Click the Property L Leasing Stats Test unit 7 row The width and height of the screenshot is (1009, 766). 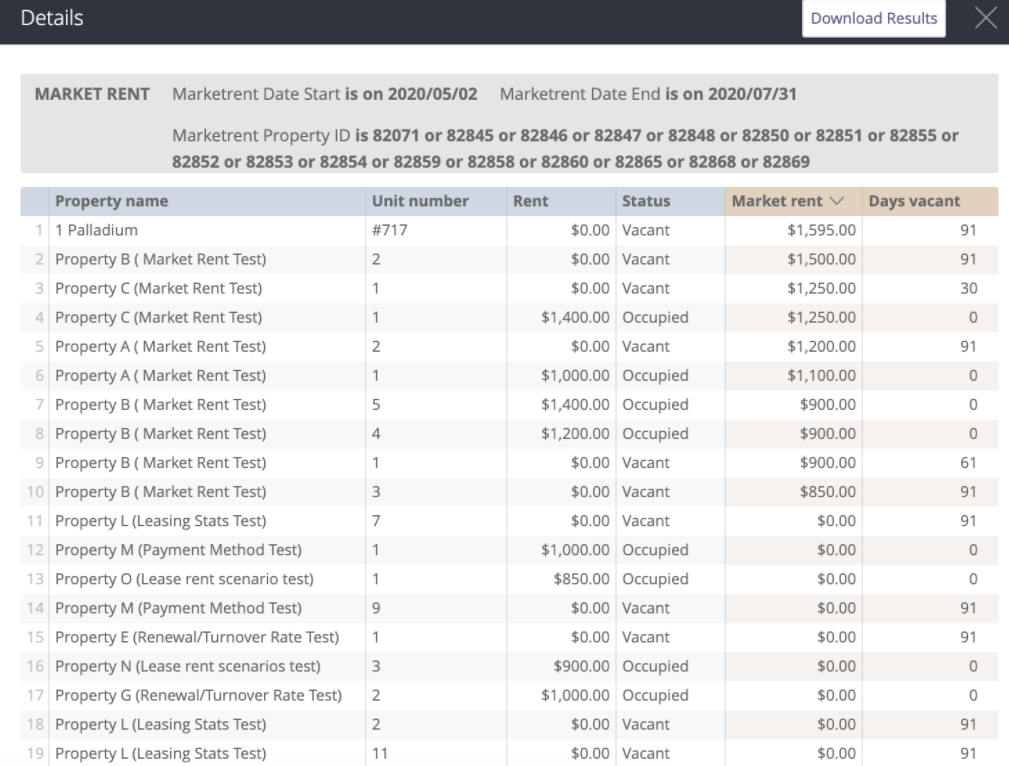pos(400,520)
